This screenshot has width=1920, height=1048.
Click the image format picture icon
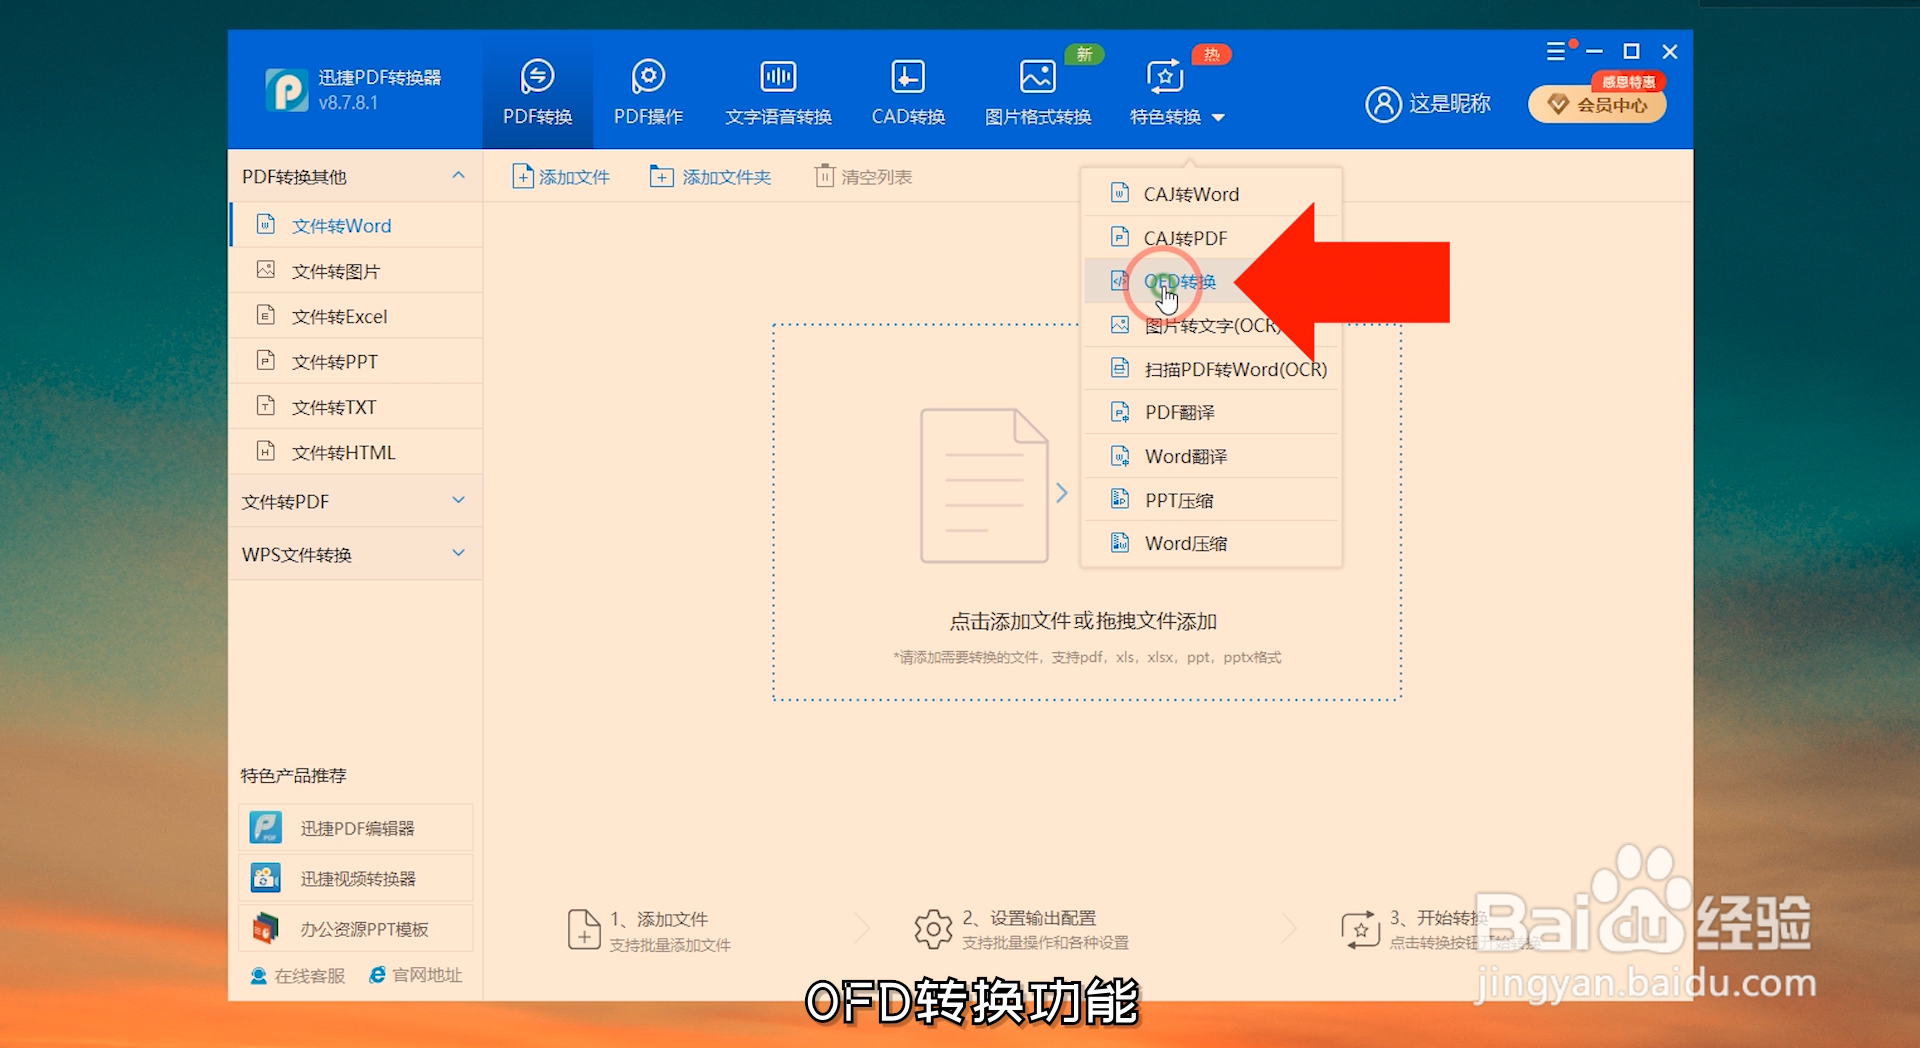tap(1038, 76)
